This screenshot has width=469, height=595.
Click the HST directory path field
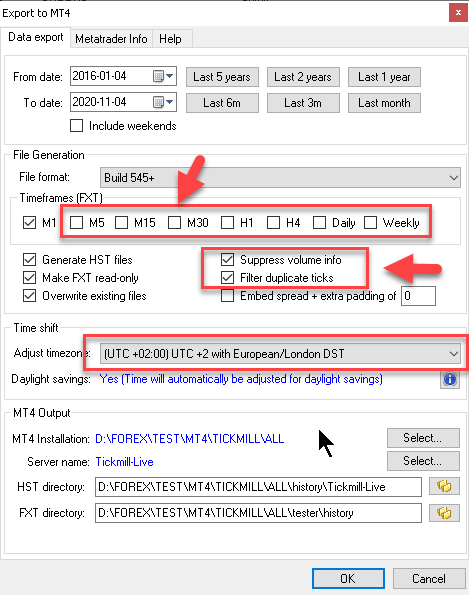[x=258, y=487]
